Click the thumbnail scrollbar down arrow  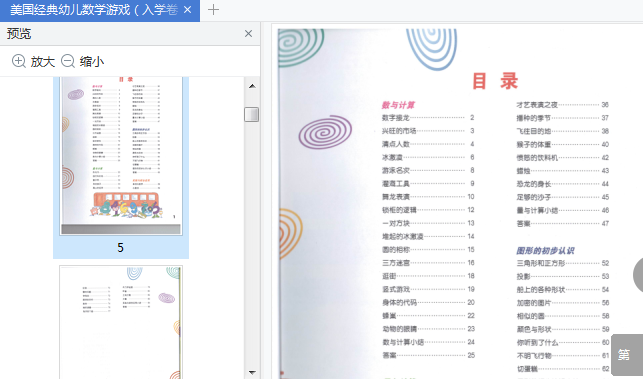252,372
